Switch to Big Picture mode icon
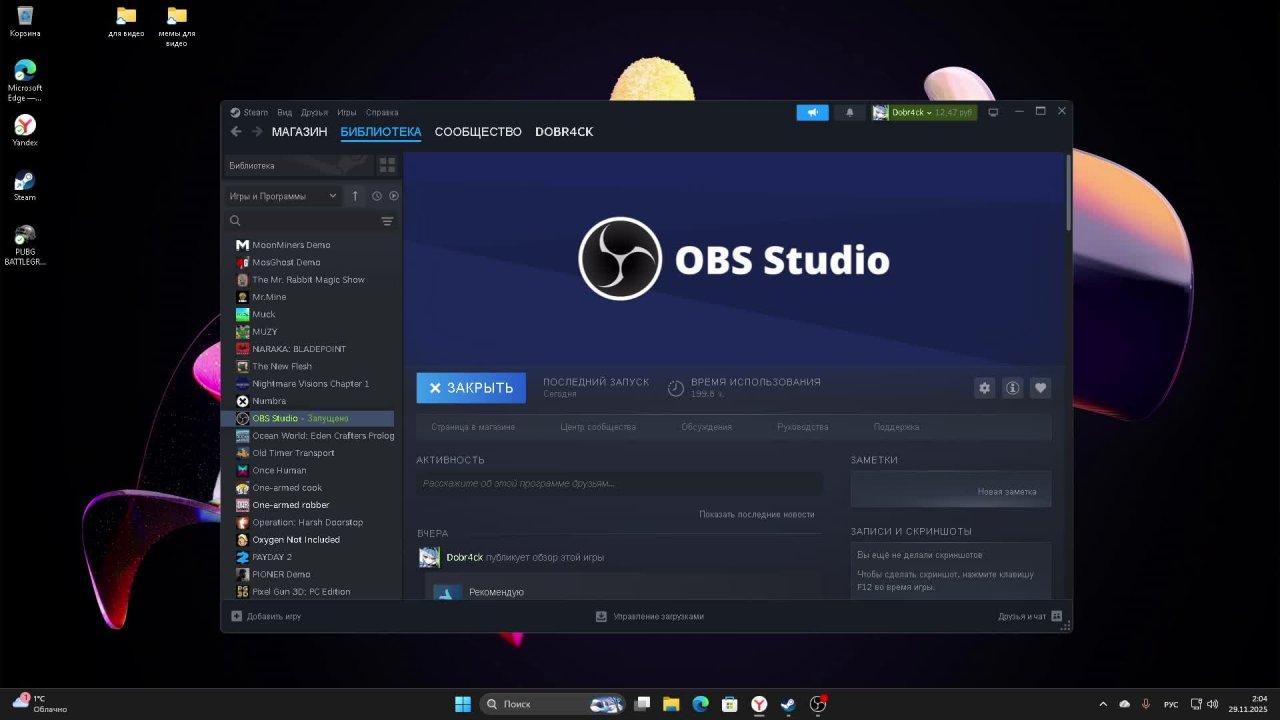Viewport: 1280px width, 720px height. (x=993, y=112)
